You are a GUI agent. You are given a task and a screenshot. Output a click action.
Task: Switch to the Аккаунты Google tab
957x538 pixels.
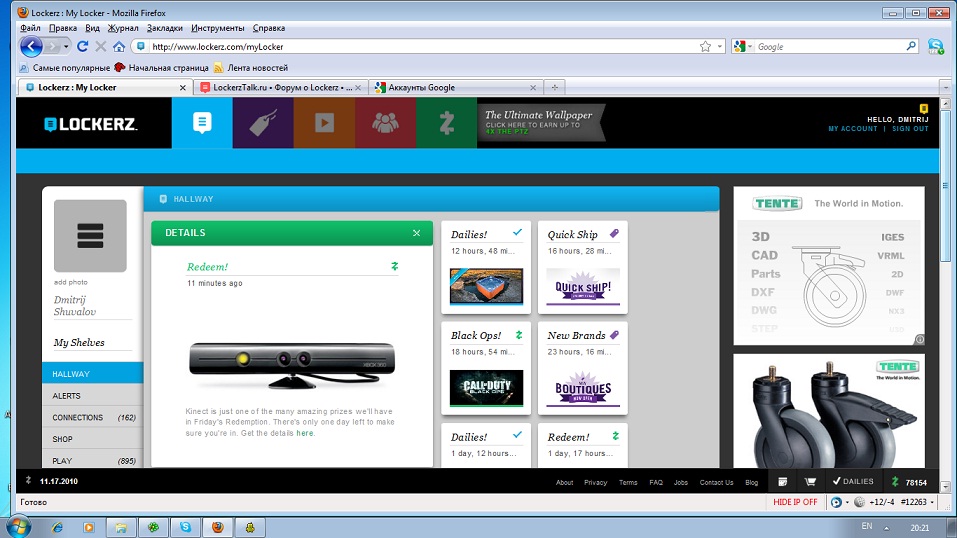(x=455, y=87)
